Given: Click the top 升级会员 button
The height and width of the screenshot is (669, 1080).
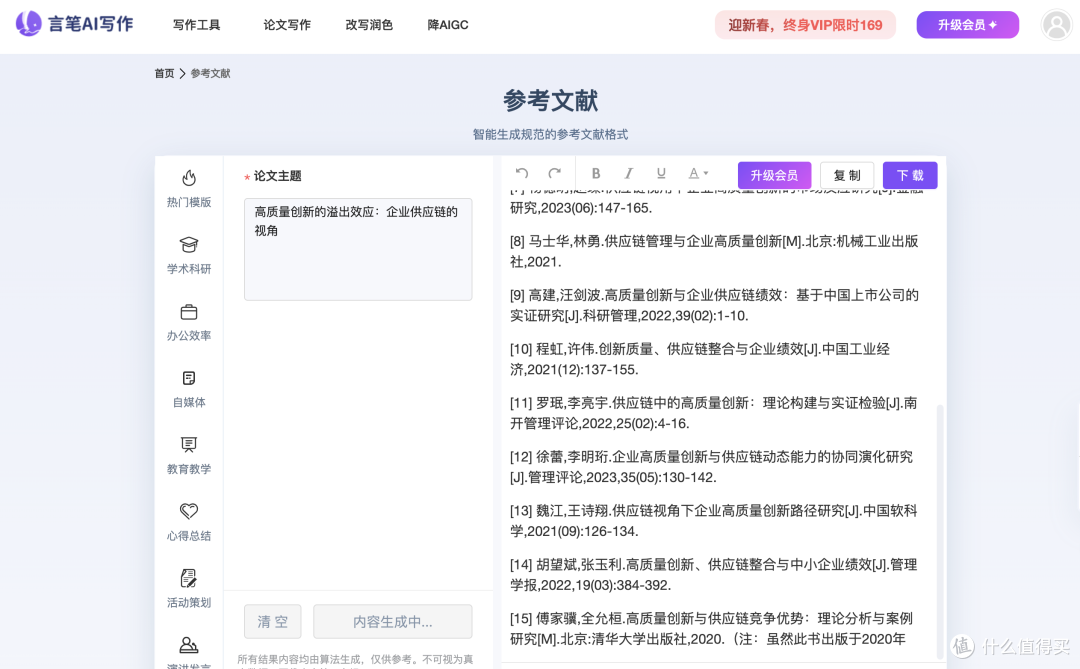Looking at the screenshot, I should tap(967, 25).
